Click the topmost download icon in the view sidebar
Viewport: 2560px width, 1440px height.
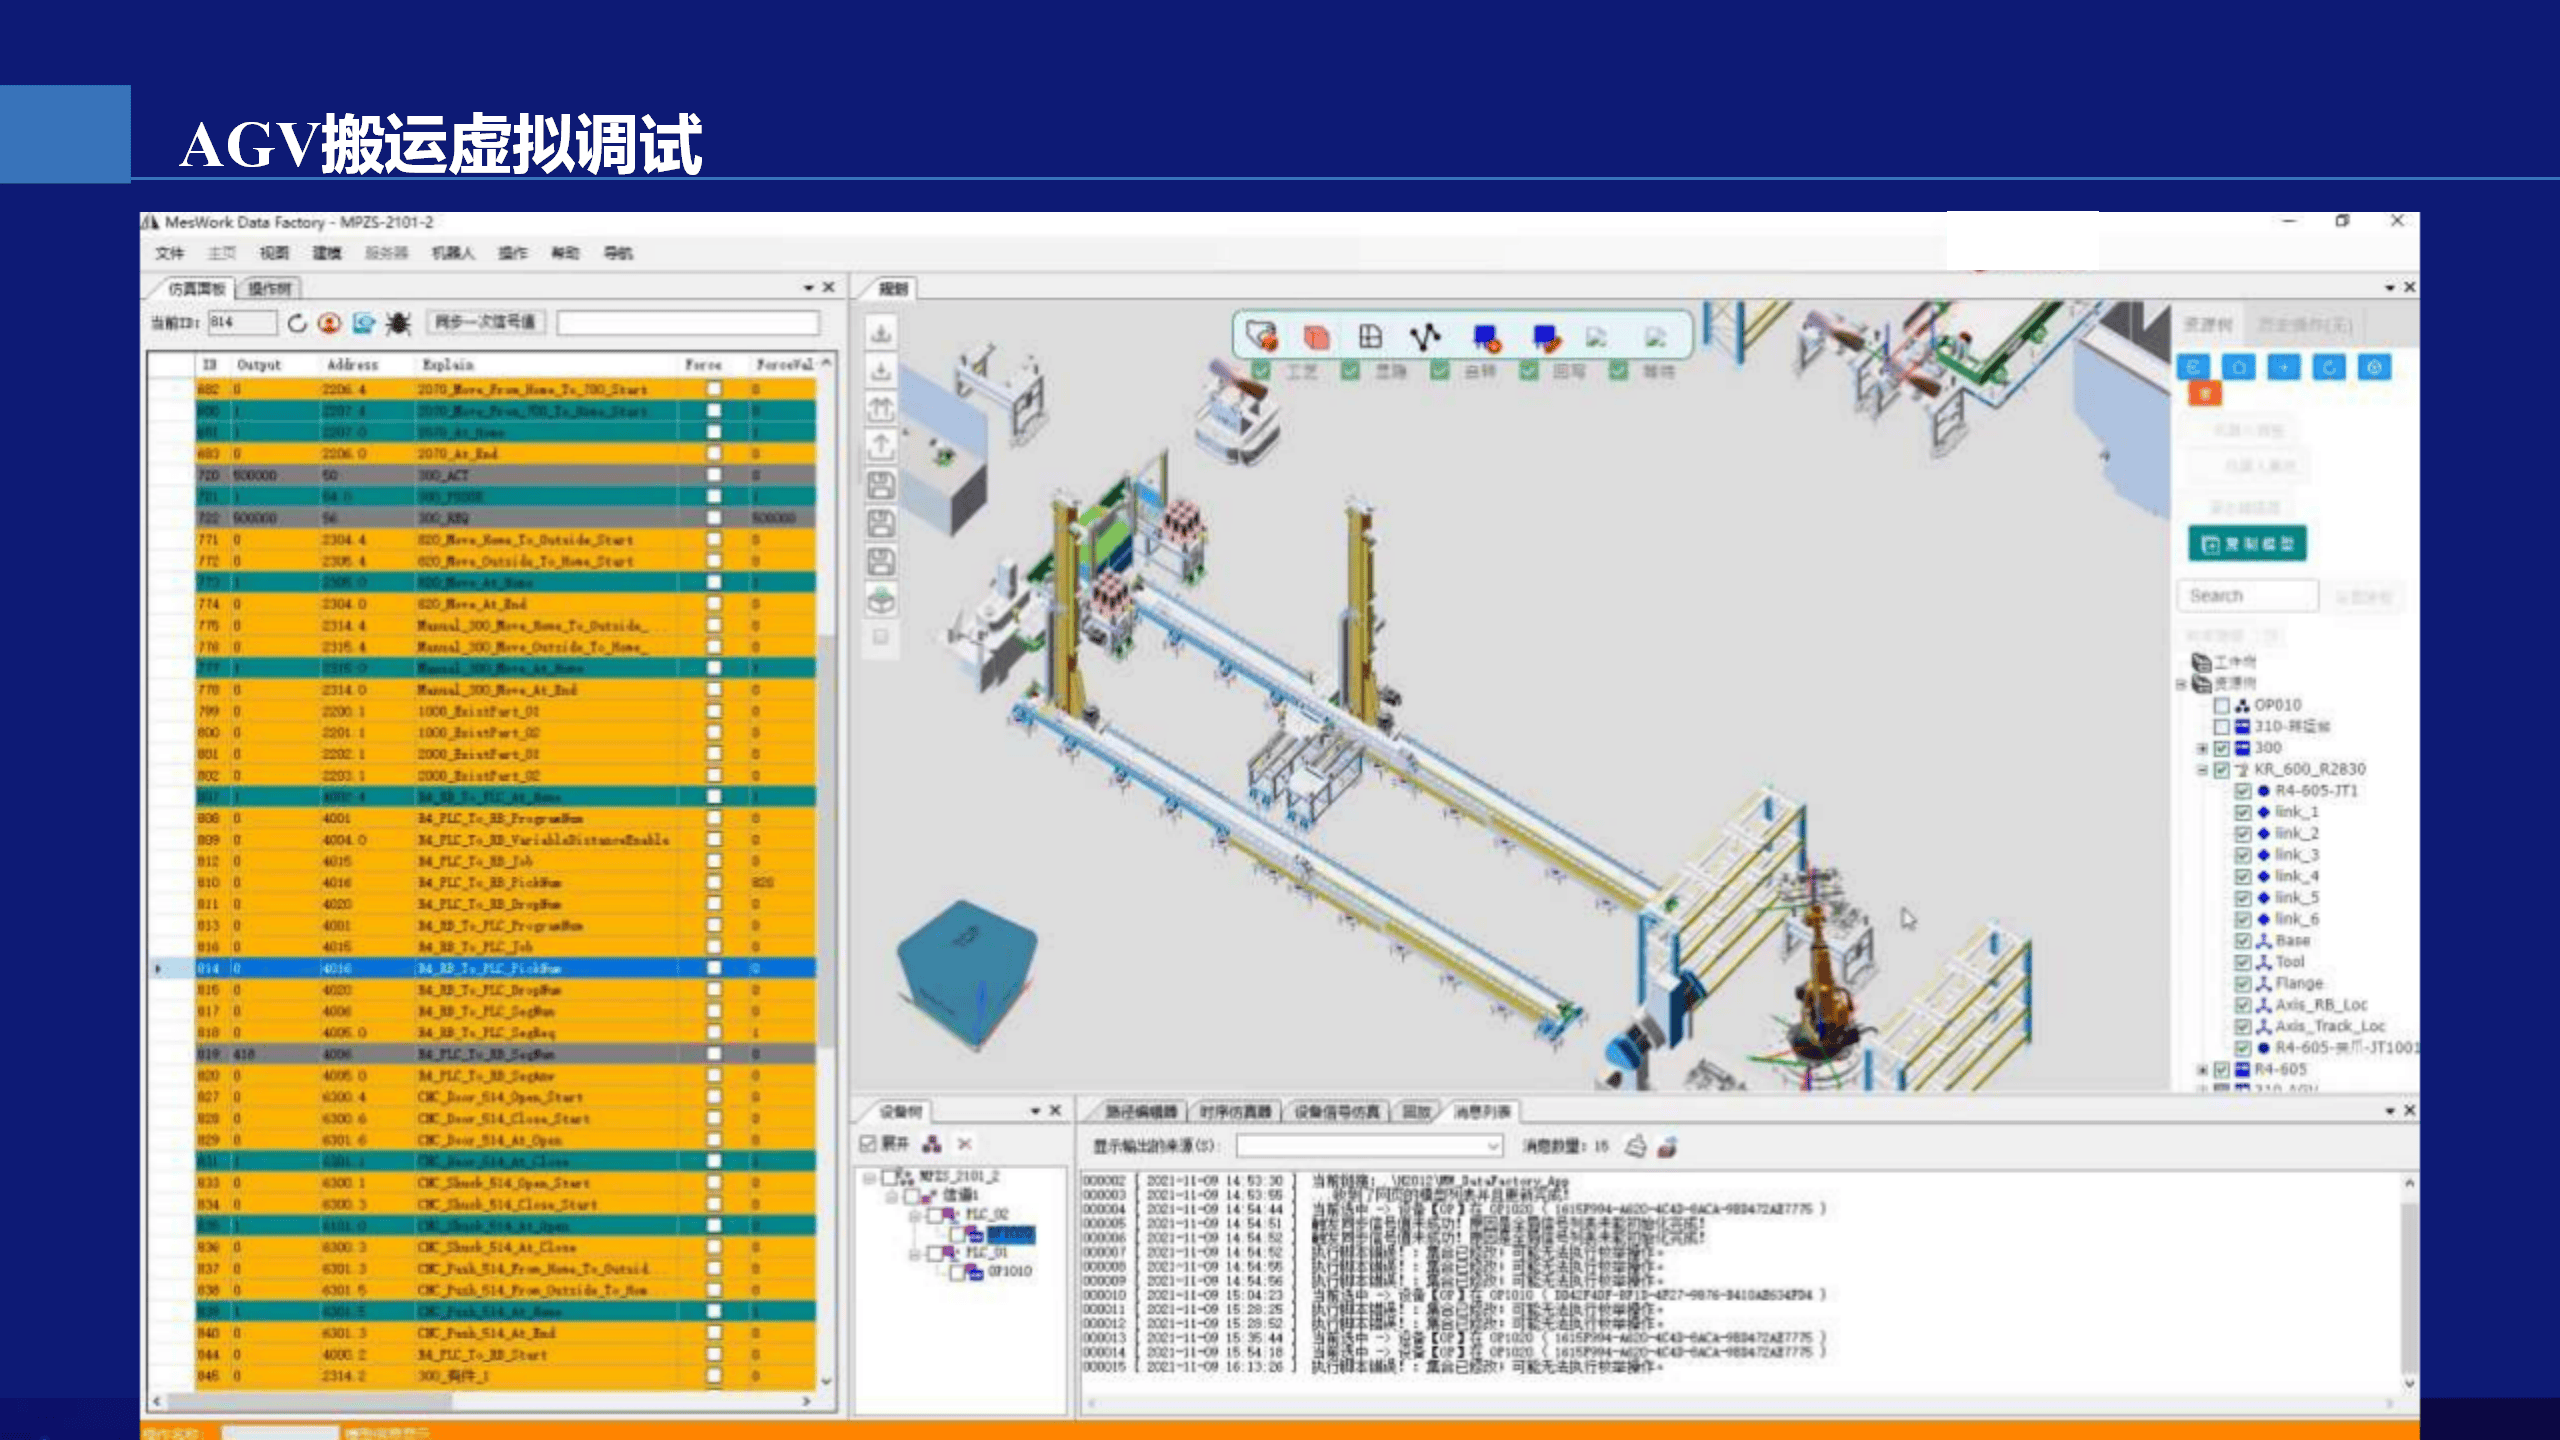point(880,333)
